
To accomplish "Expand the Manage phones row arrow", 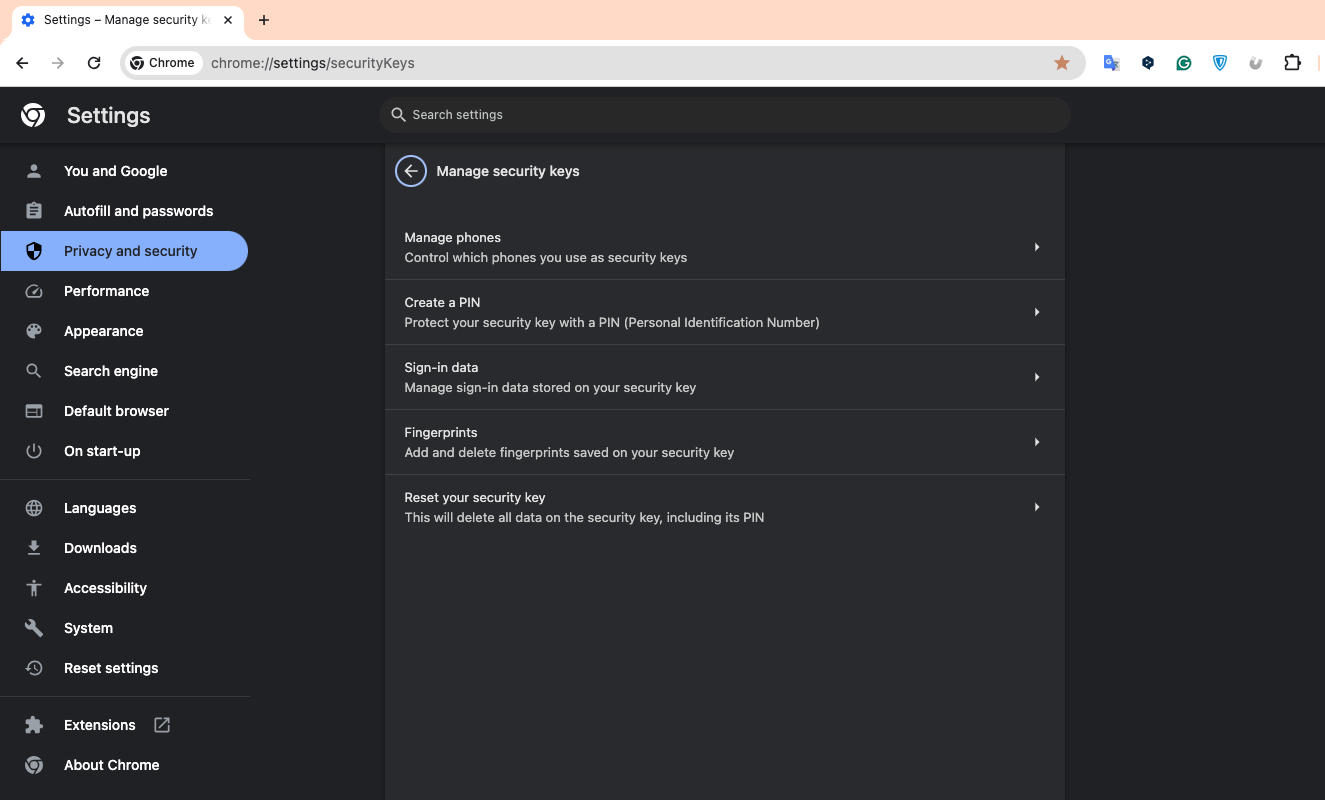I will [1037, 247].
